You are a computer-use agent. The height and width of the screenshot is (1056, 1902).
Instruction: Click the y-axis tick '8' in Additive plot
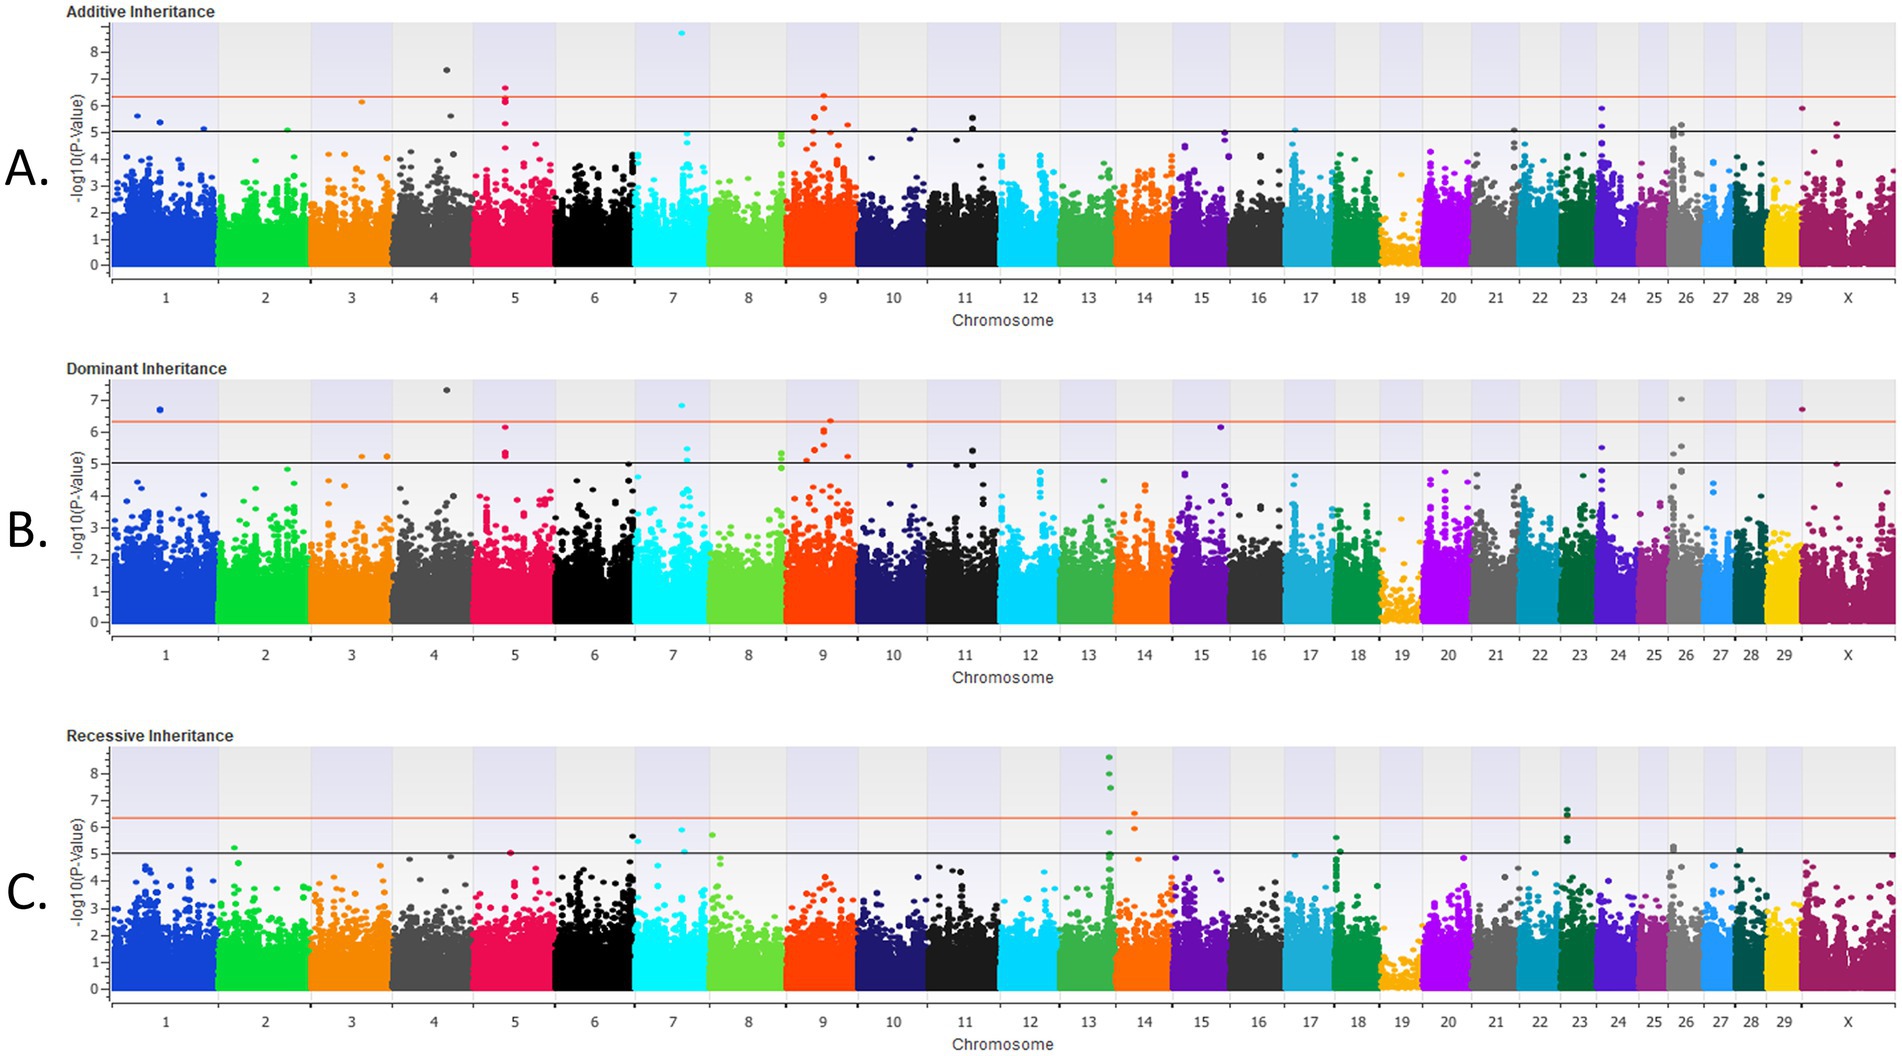95,52
